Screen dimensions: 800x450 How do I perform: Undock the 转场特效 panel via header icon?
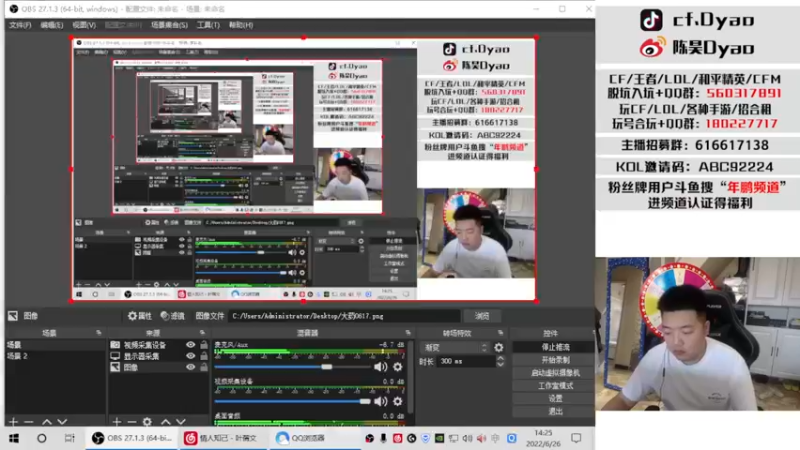(x=501, y=333)
